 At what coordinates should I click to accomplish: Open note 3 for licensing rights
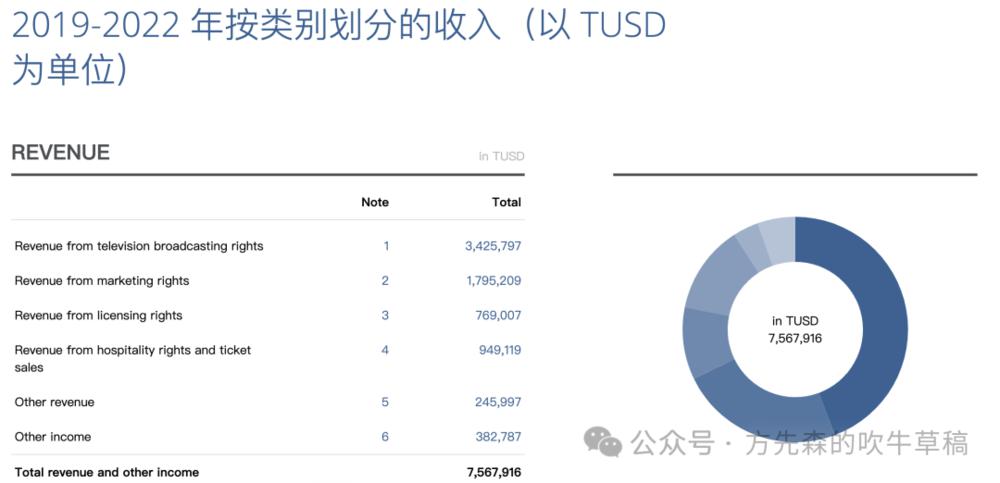pyautogui.click(x=385, y=316)
